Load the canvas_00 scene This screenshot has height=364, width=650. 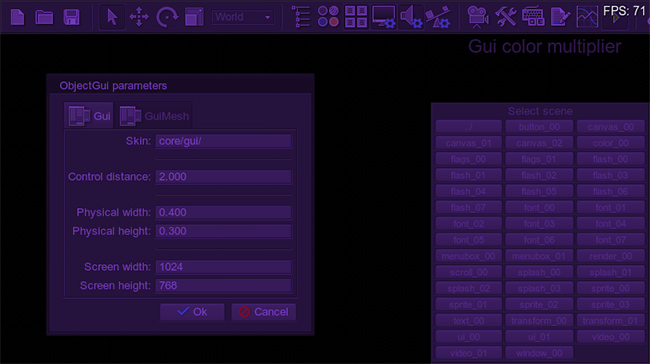611,127
